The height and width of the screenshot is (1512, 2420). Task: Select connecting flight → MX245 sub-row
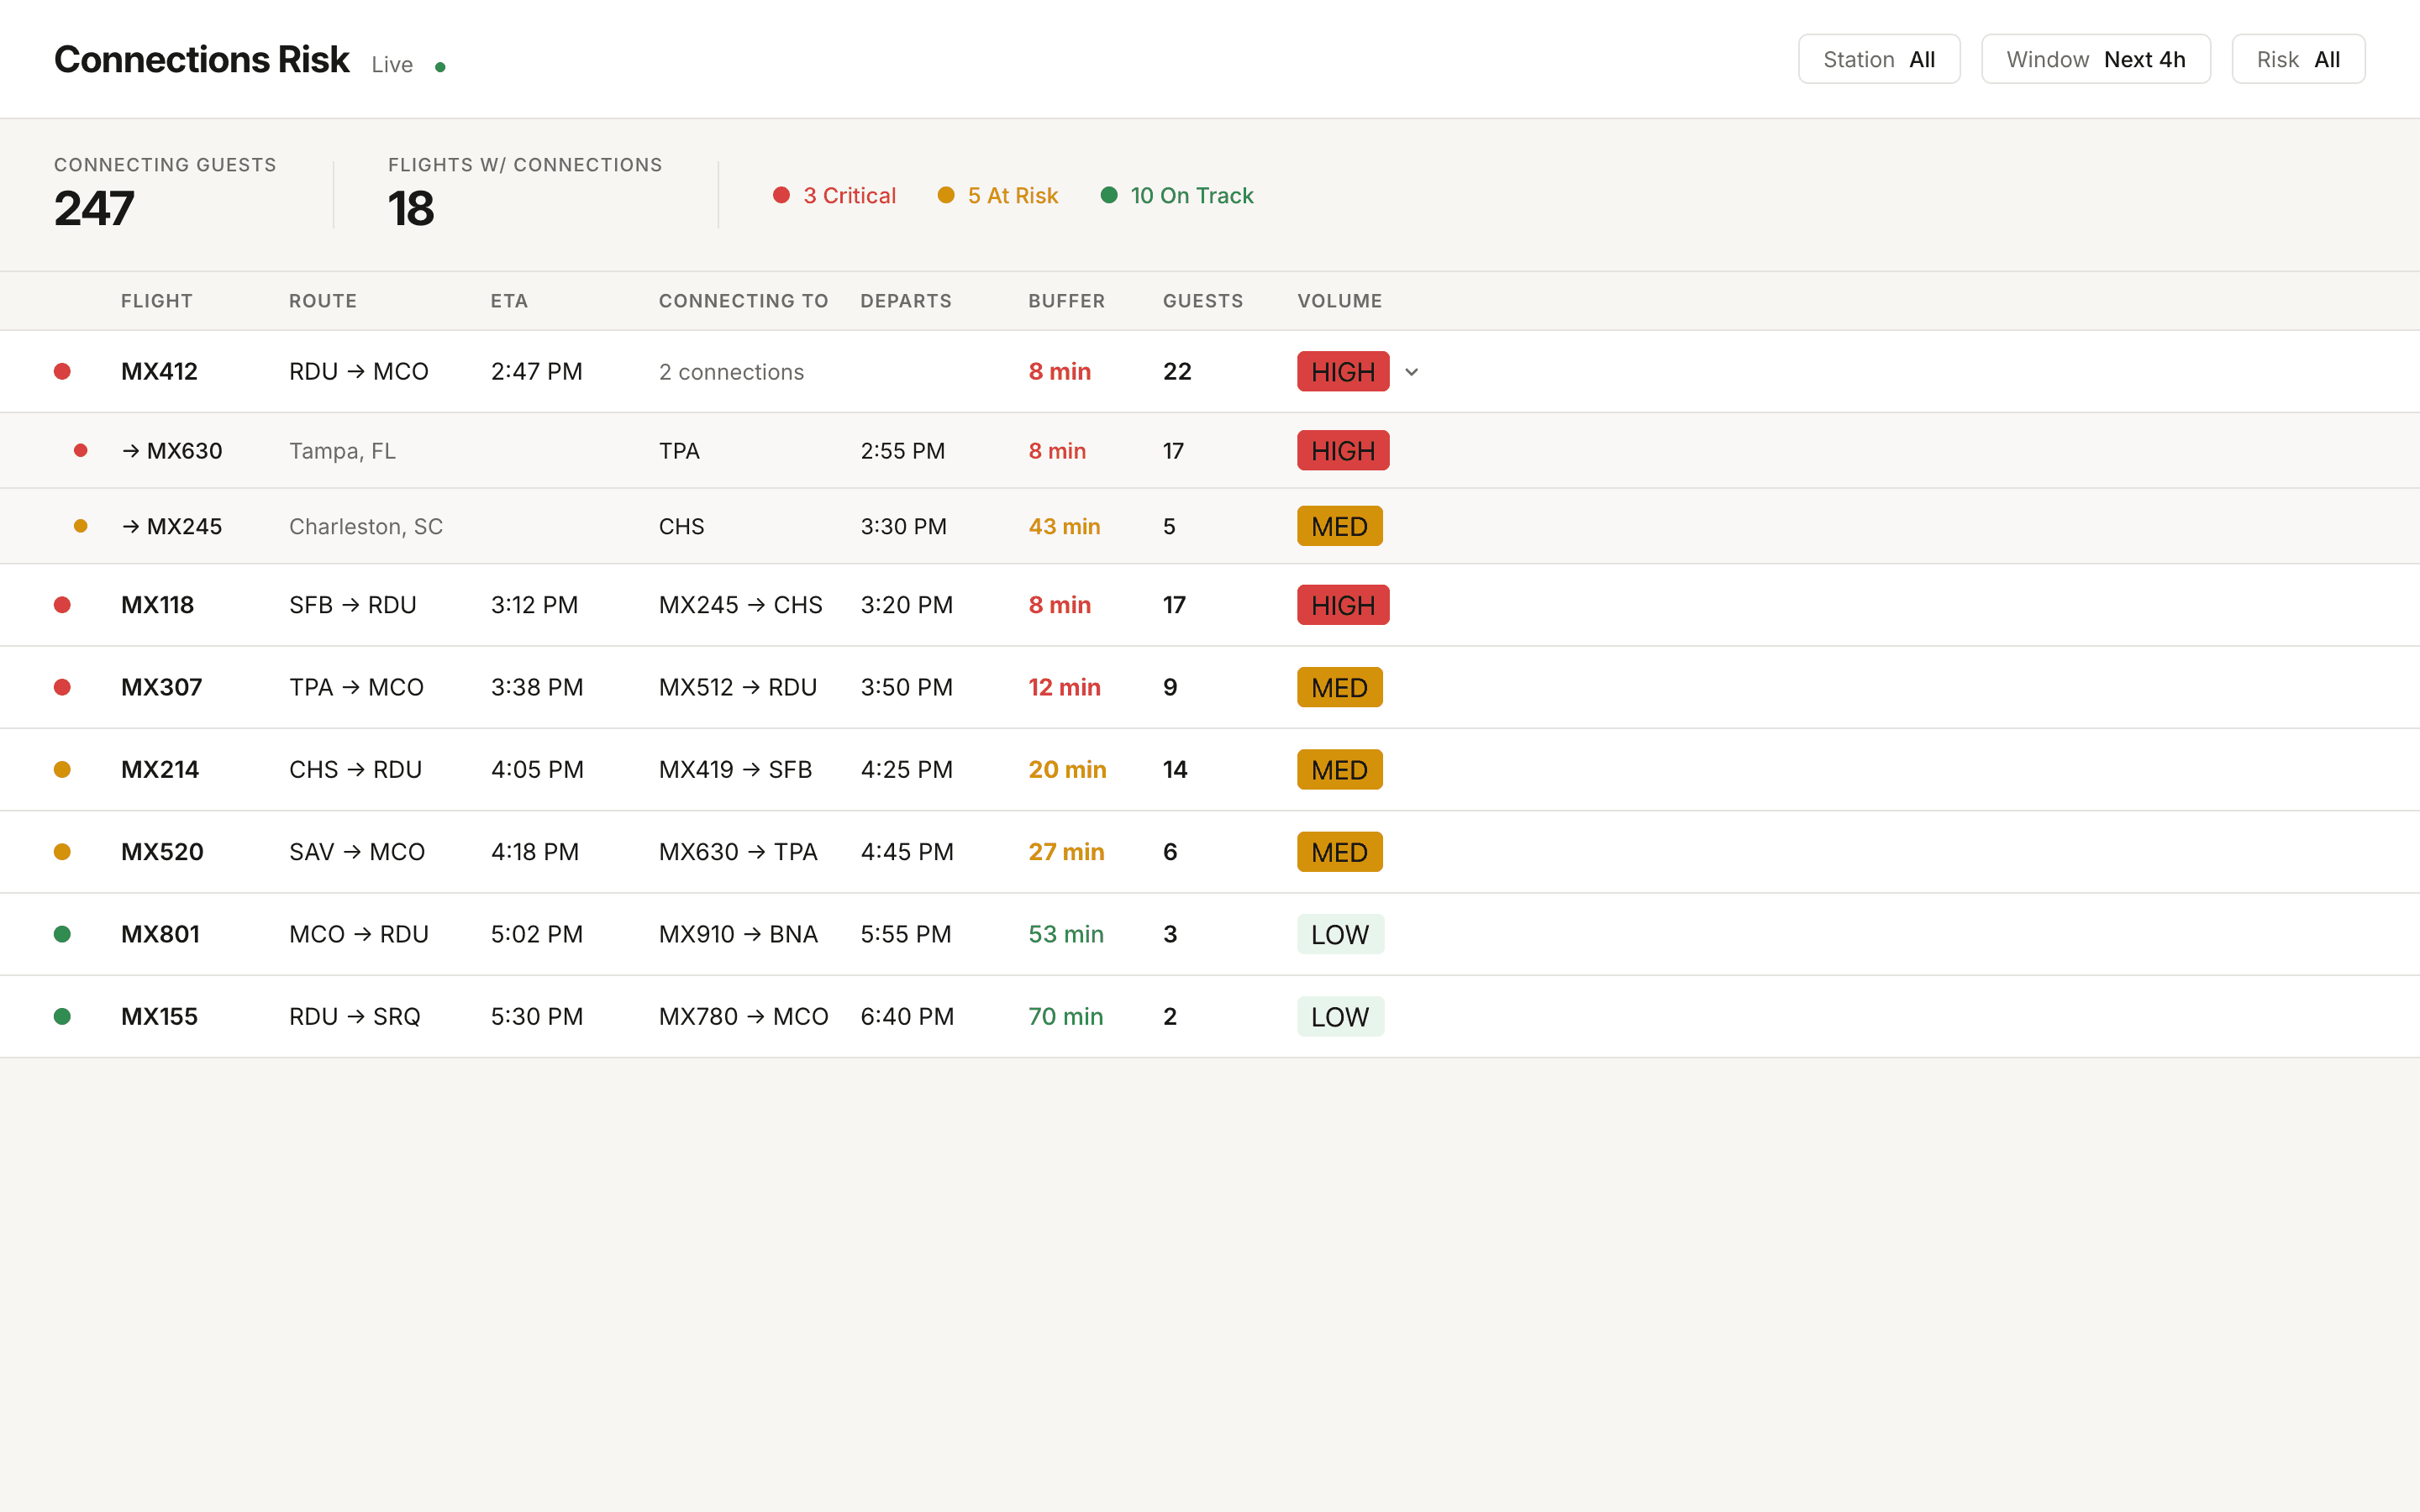[172, 526]
